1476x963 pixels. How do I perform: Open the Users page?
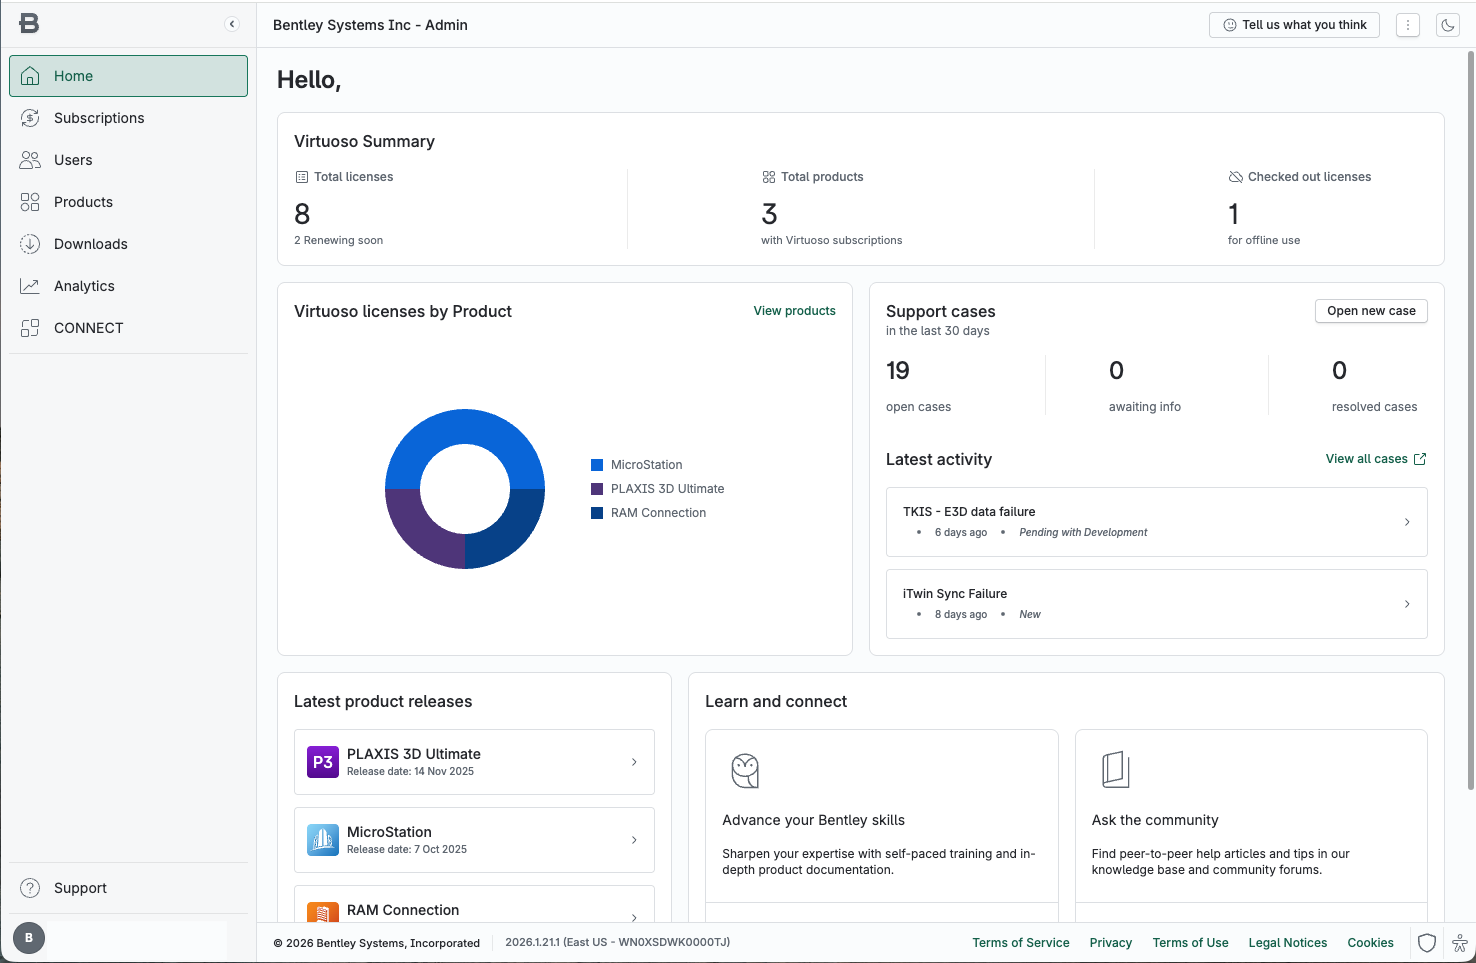128,160
